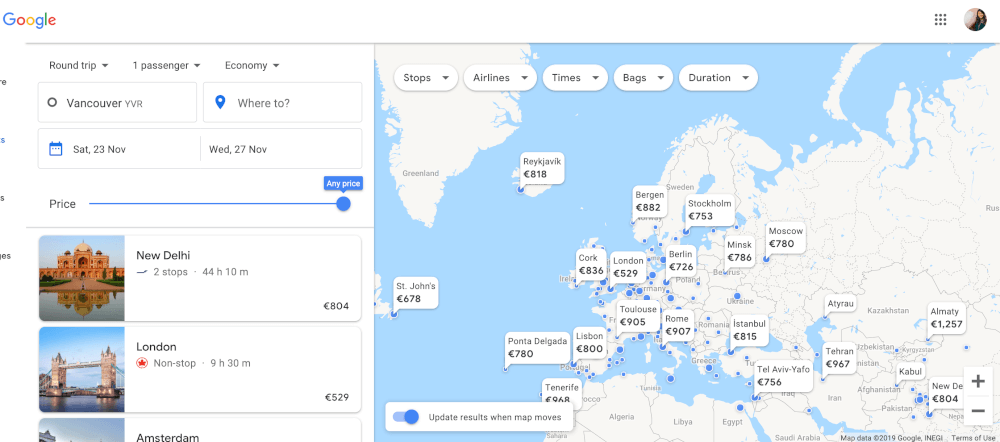Select the Rome €907 map marker

tap(677, 325)
